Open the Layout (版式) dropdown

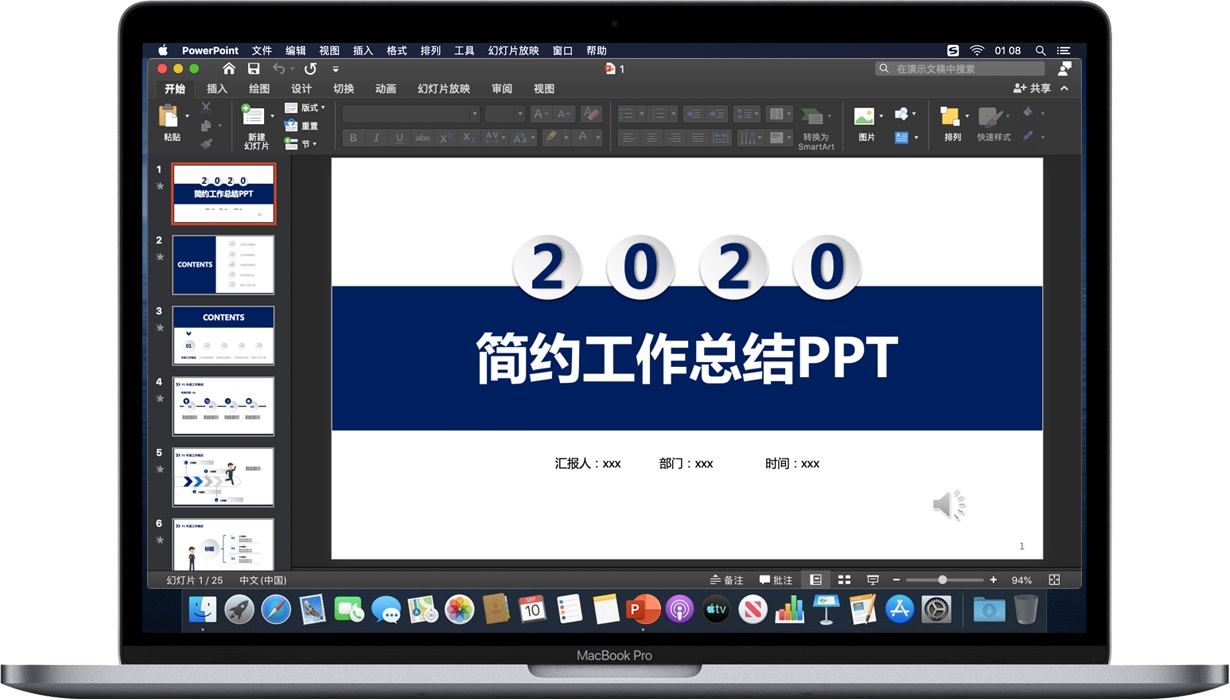[x=305, y=107]
